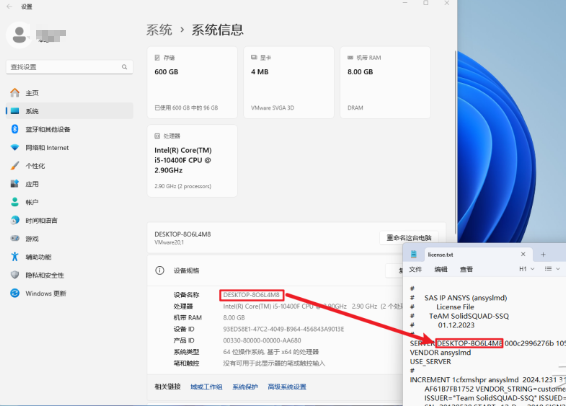
Task: Click the 8.00 GB RAM value in specifications
Action: point(234,318)
